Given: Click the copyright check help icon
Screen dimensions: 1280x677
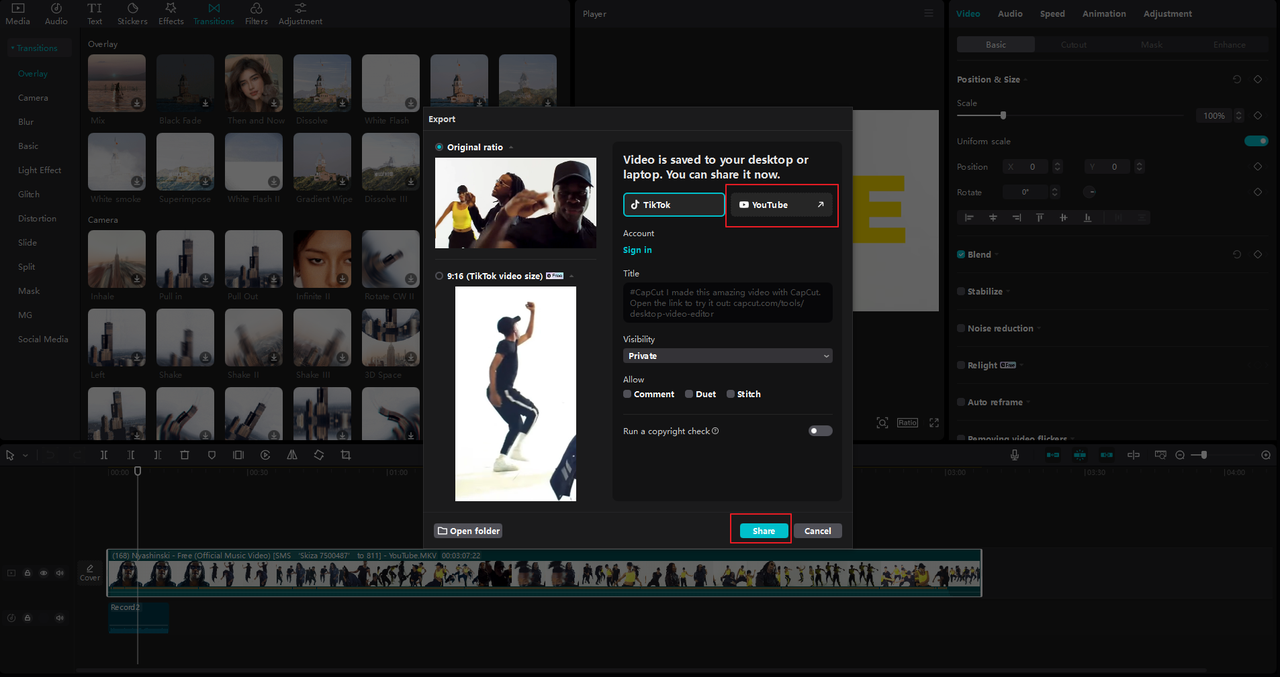Looking at the screenshot, I should pyautogui.click(x=715, y=431).
